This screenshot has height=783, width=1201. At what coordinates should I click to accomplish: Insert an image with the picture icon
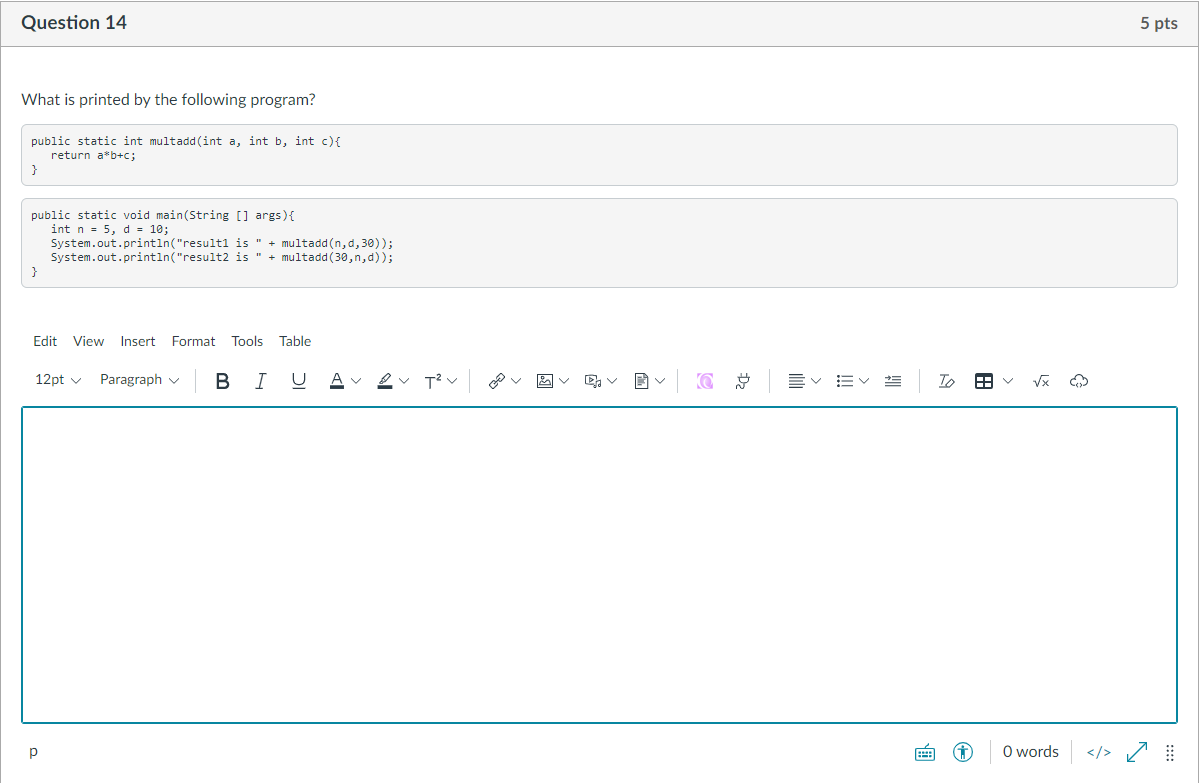coord(545,380)
